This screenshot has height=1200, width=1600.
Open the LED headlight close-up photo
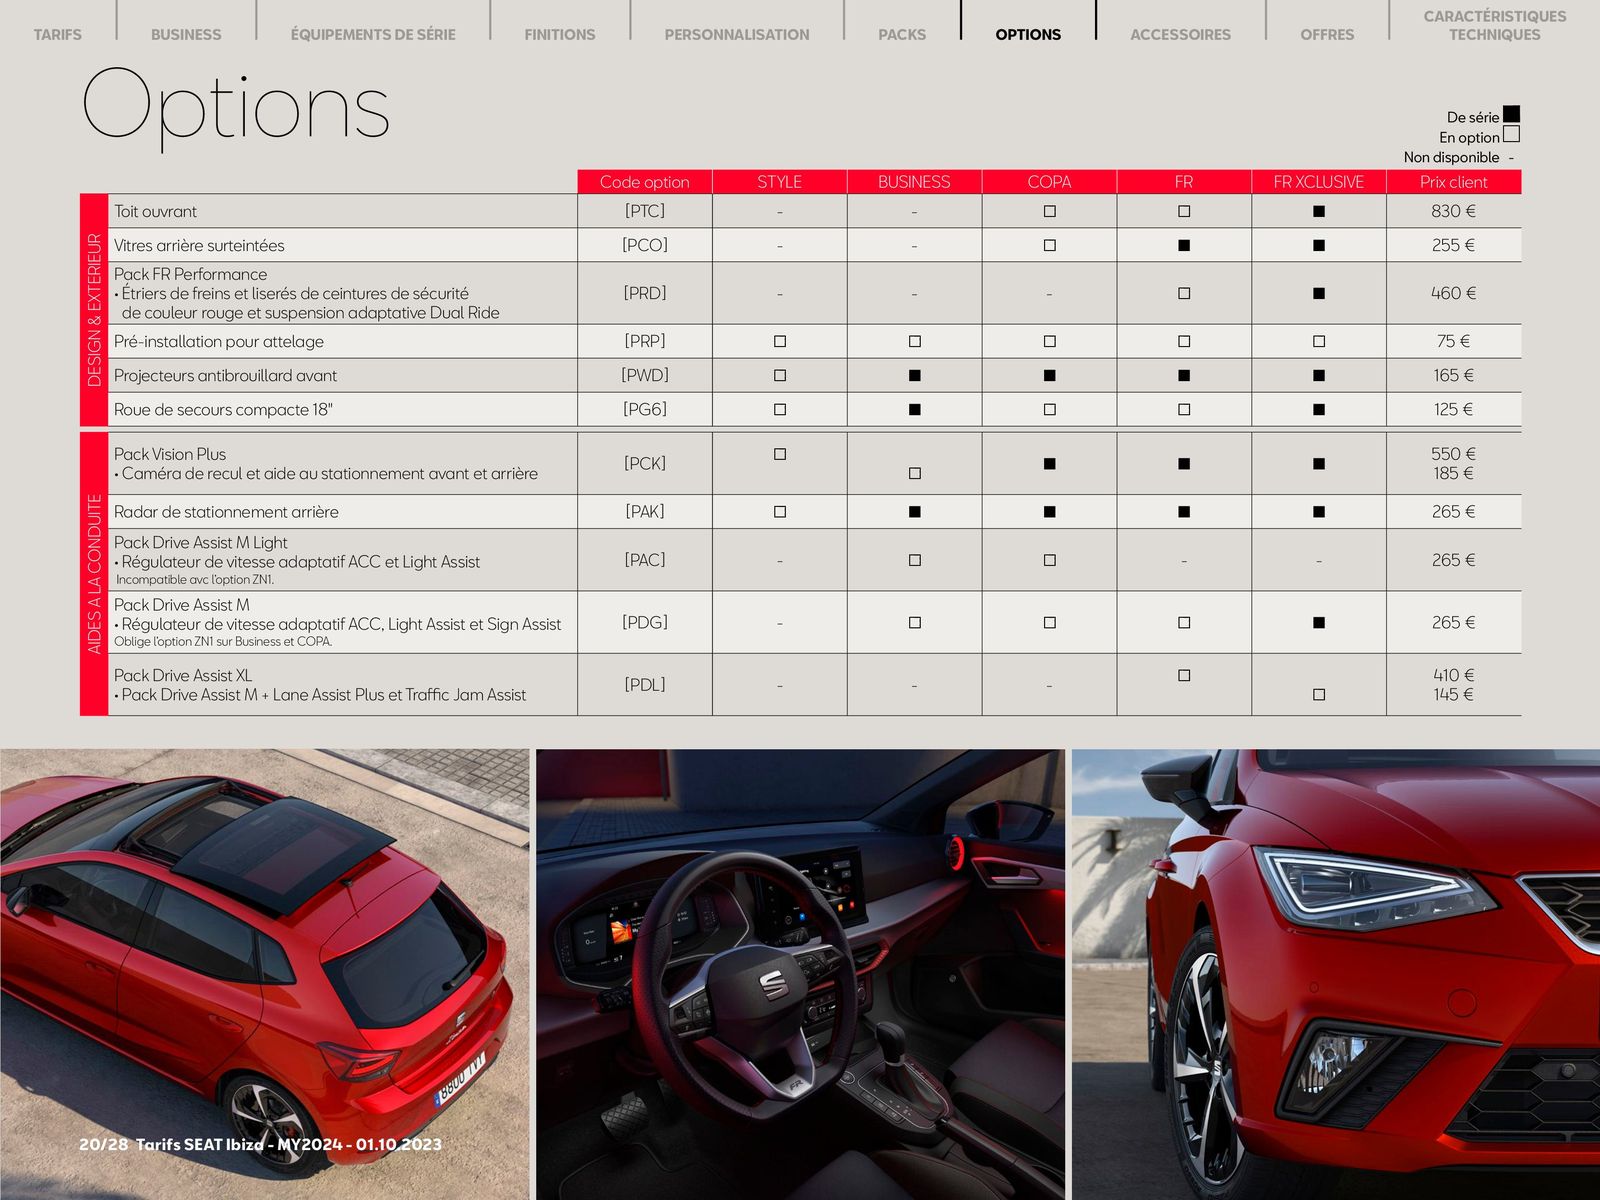1336,974
